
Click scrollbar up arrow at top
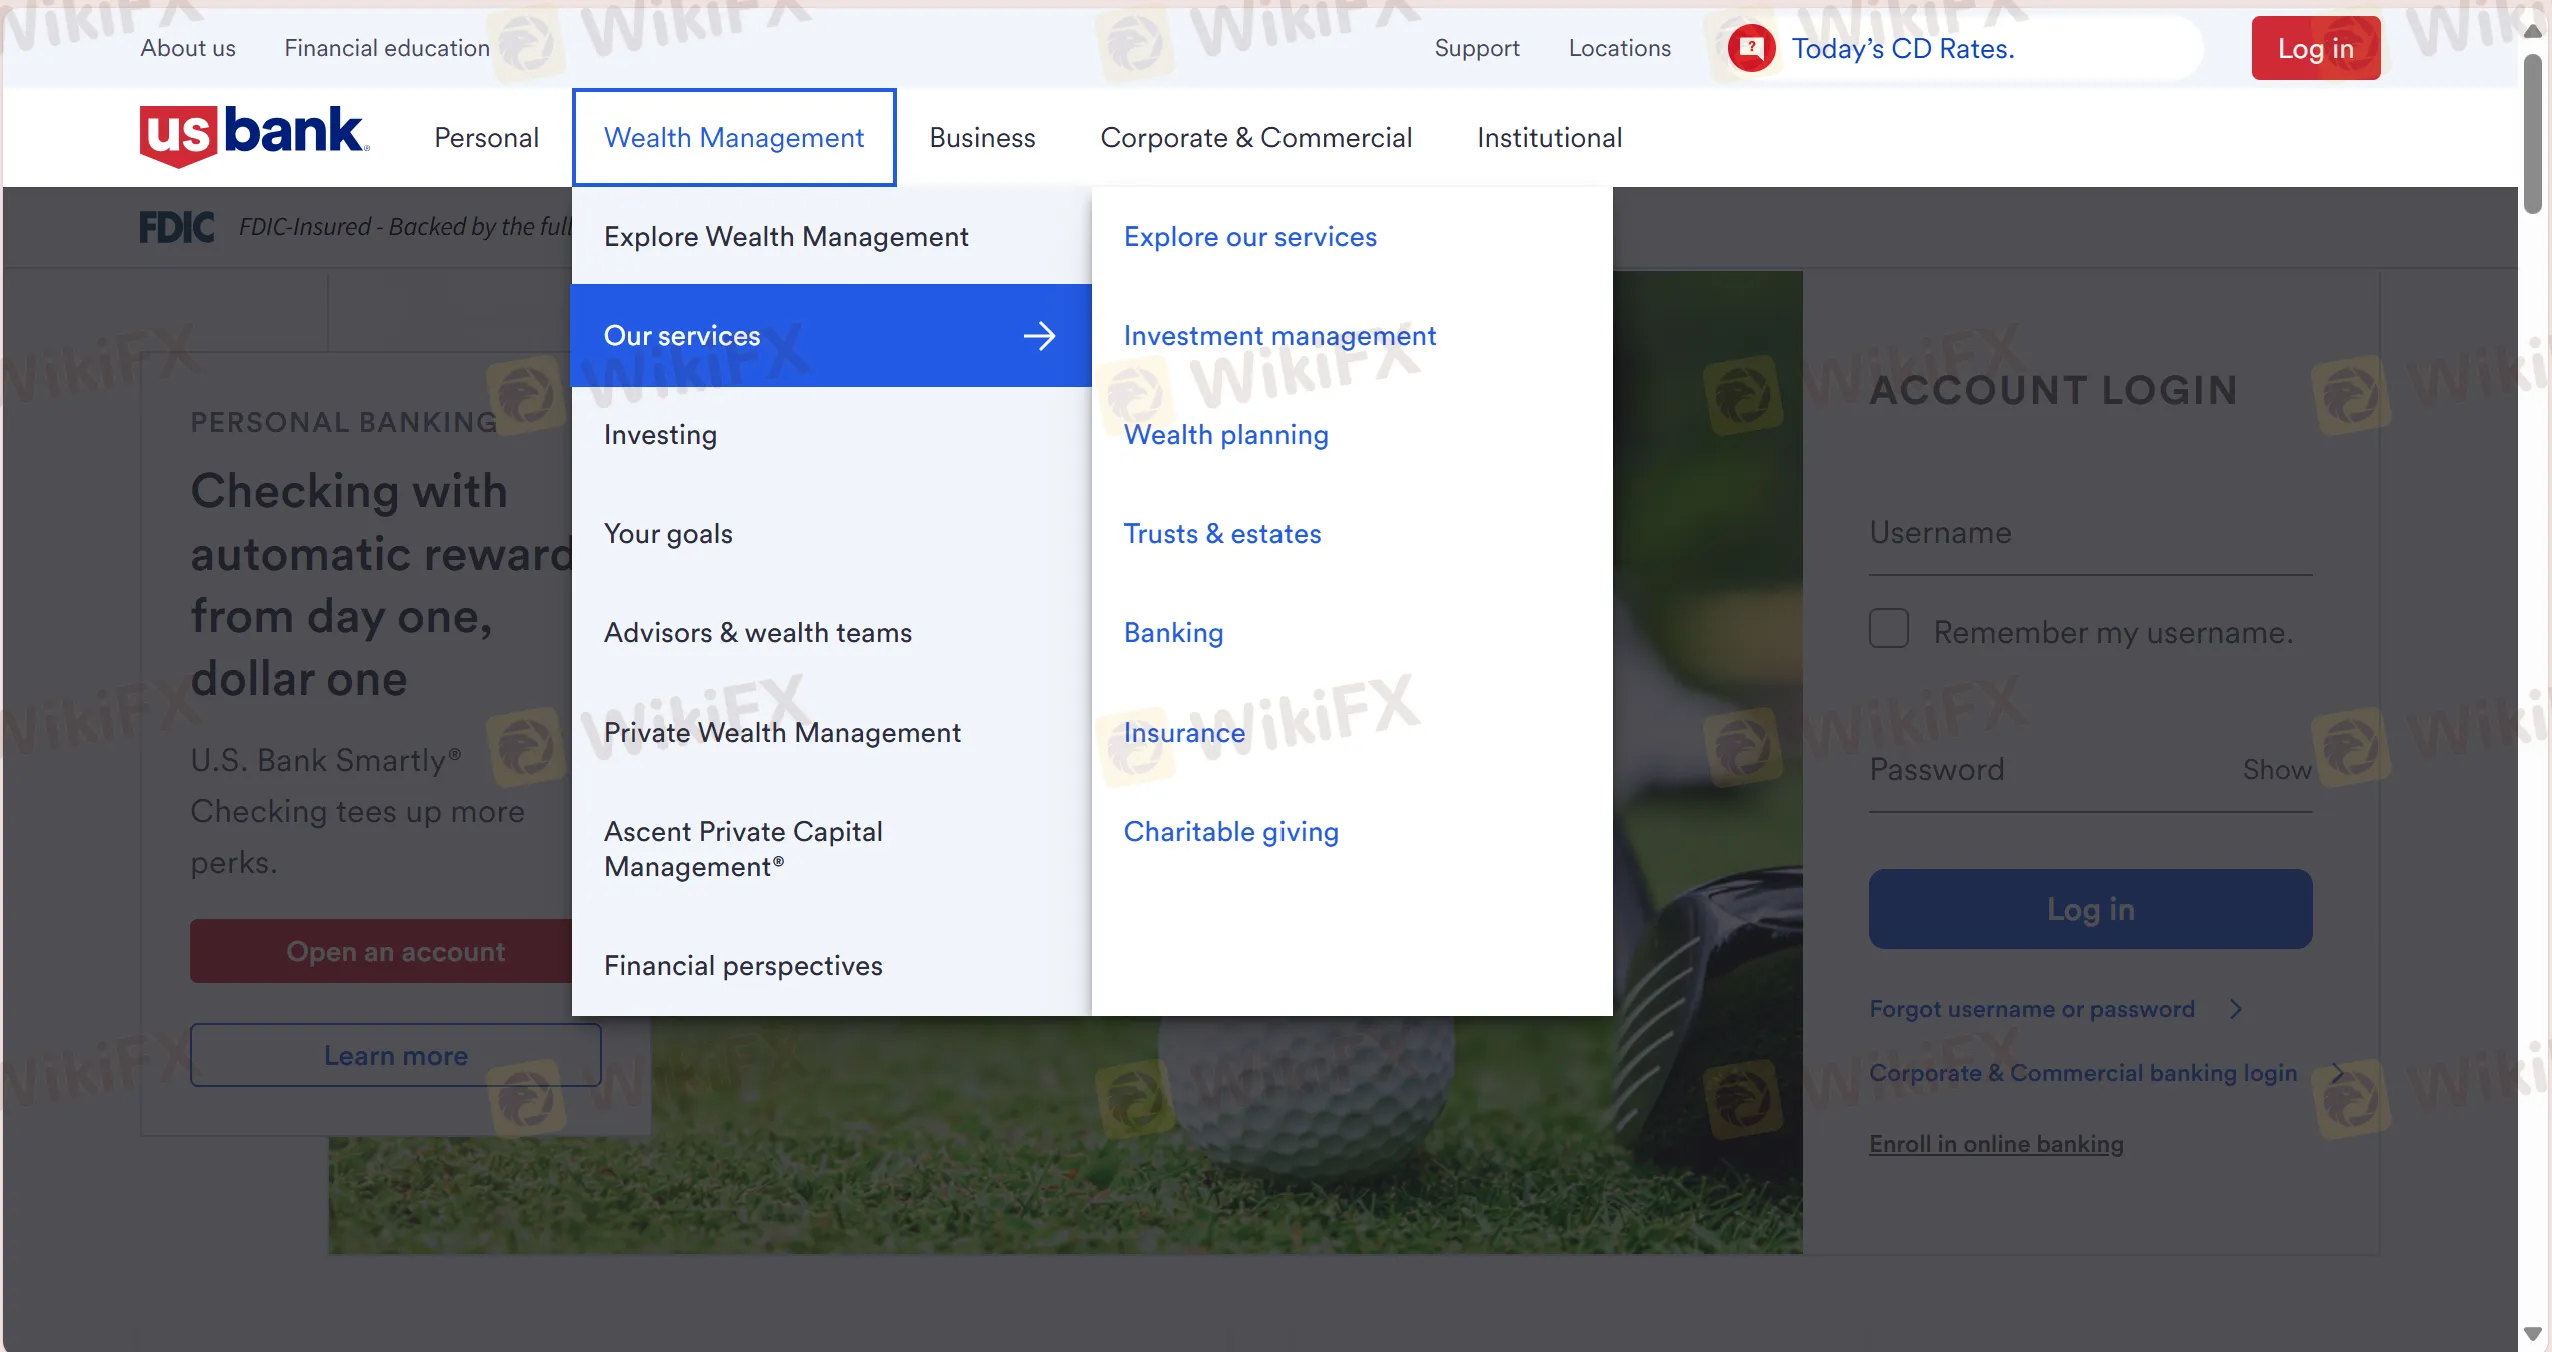coord(2533,31)
